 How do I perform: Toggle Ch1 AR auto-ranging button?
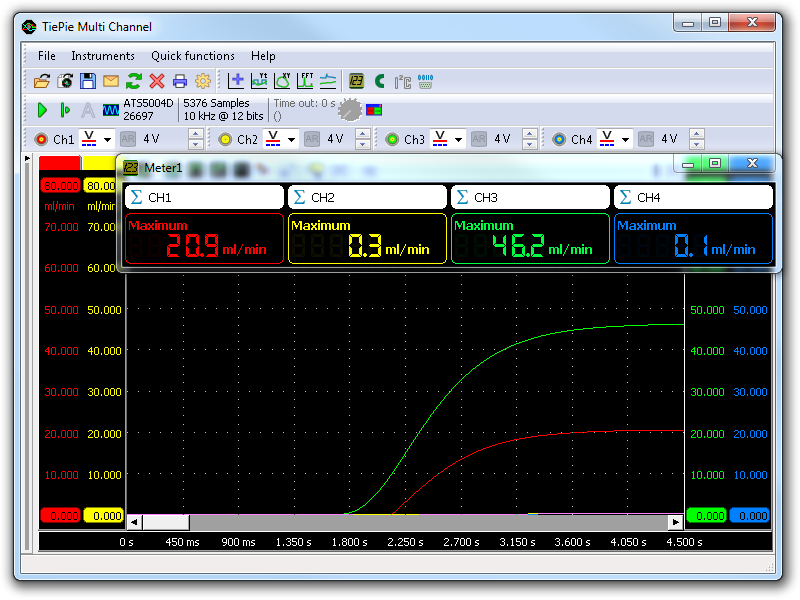coord(128,139)
